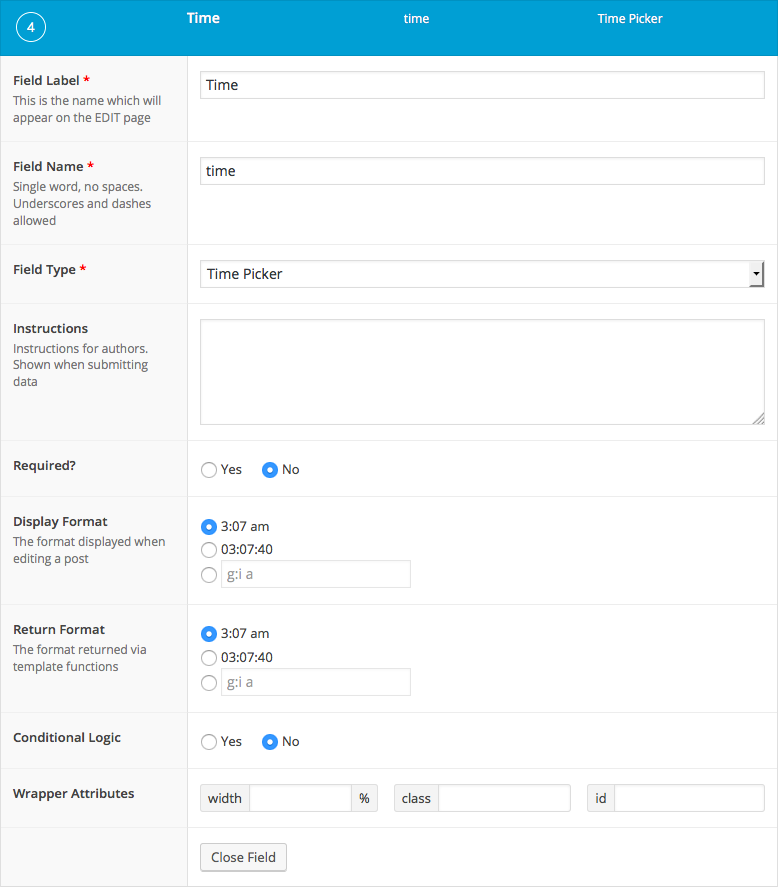Enable Conditional Logic with Yes
Viewport: 778px width, 887px height.
point(209,742)
